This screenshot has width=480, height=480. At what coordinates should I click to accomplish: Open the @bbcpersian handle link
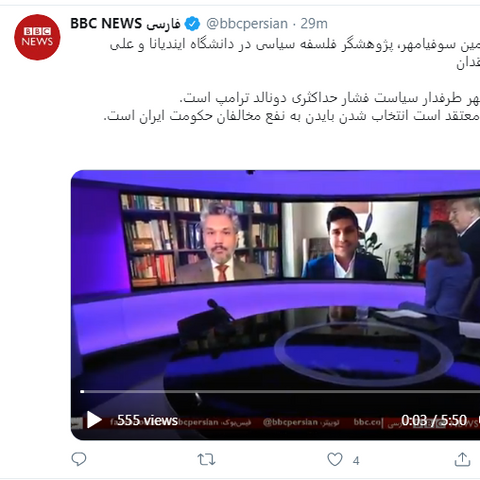click(x=247, y=24)
